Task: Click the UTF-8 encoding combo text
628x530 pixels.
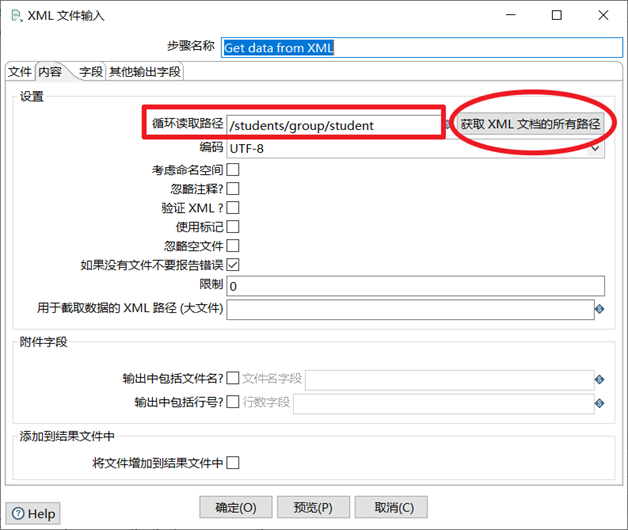Action: tap(247, 149)
